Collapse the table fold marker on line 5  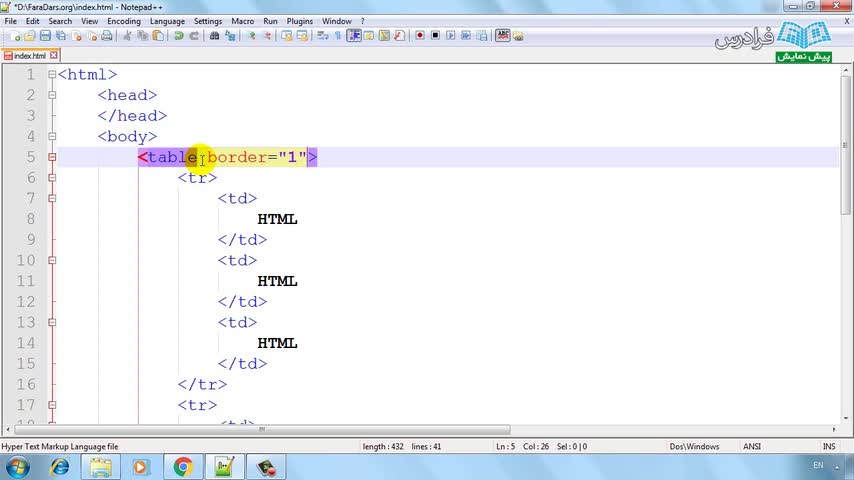pos(52,157)
